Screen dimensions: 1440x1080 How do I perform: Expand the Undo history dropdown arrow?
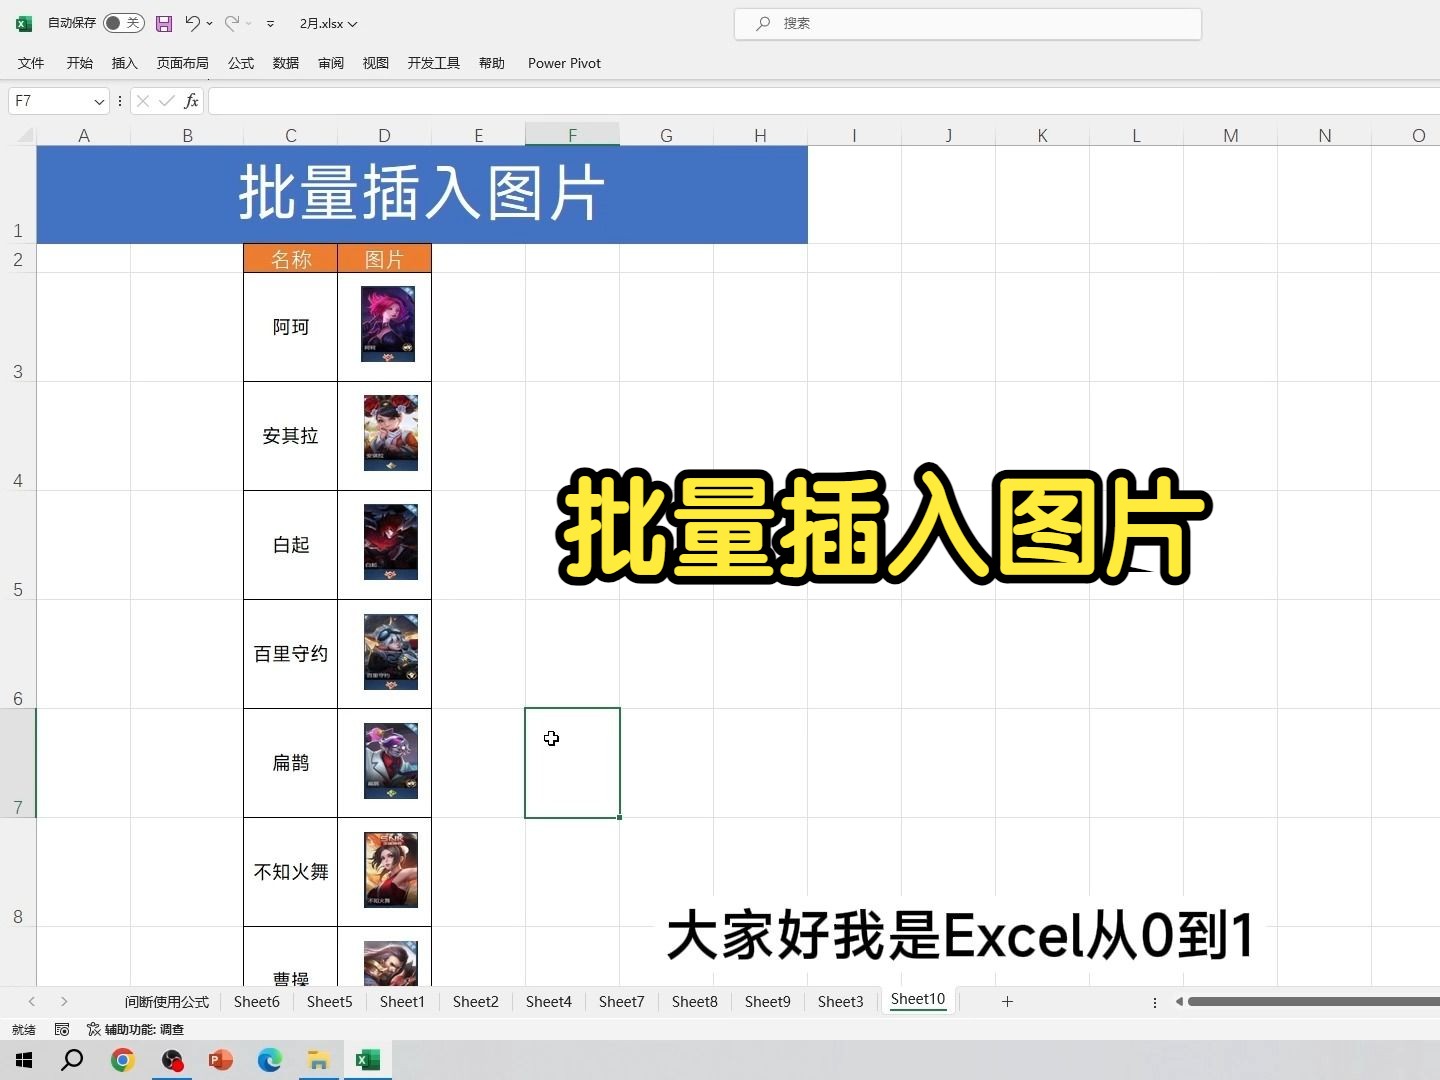coord(210,23)
